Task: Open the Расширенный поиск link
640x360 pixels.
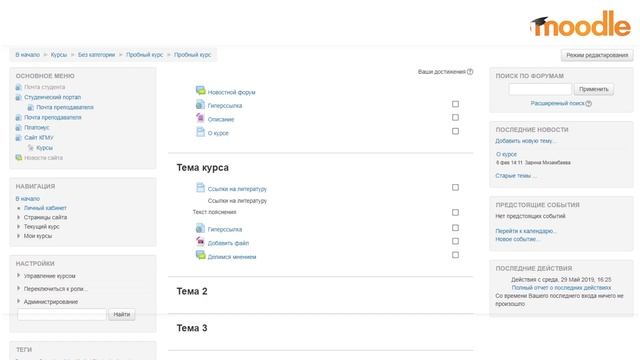Action: pos(557,103)
